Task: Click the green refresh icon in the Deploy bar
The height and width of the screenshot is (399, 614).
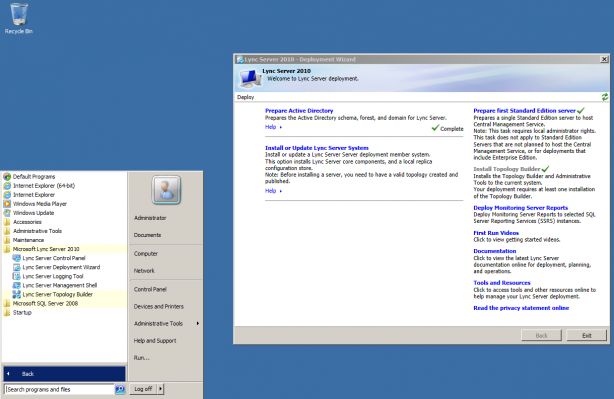Action: pos(605,97)
